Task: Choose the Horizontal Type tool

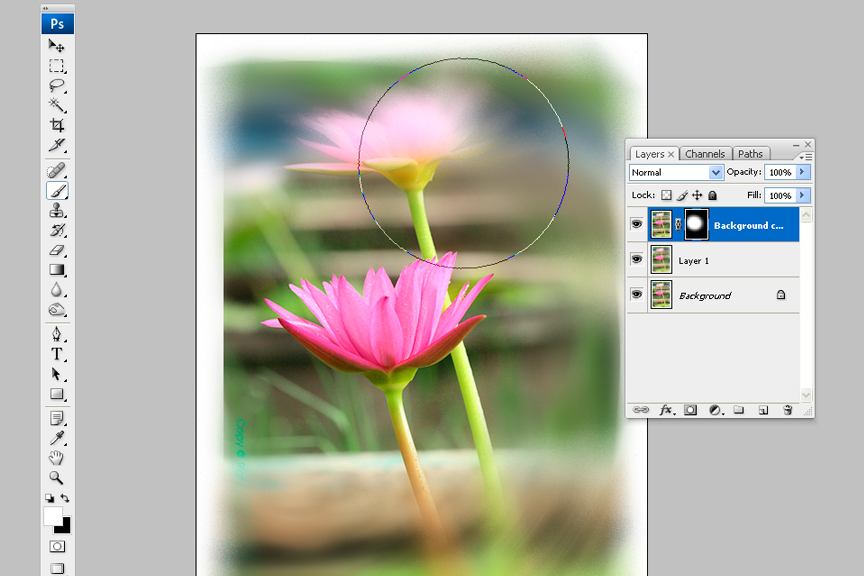Action: pyautogui.click(x=57, y=354)
